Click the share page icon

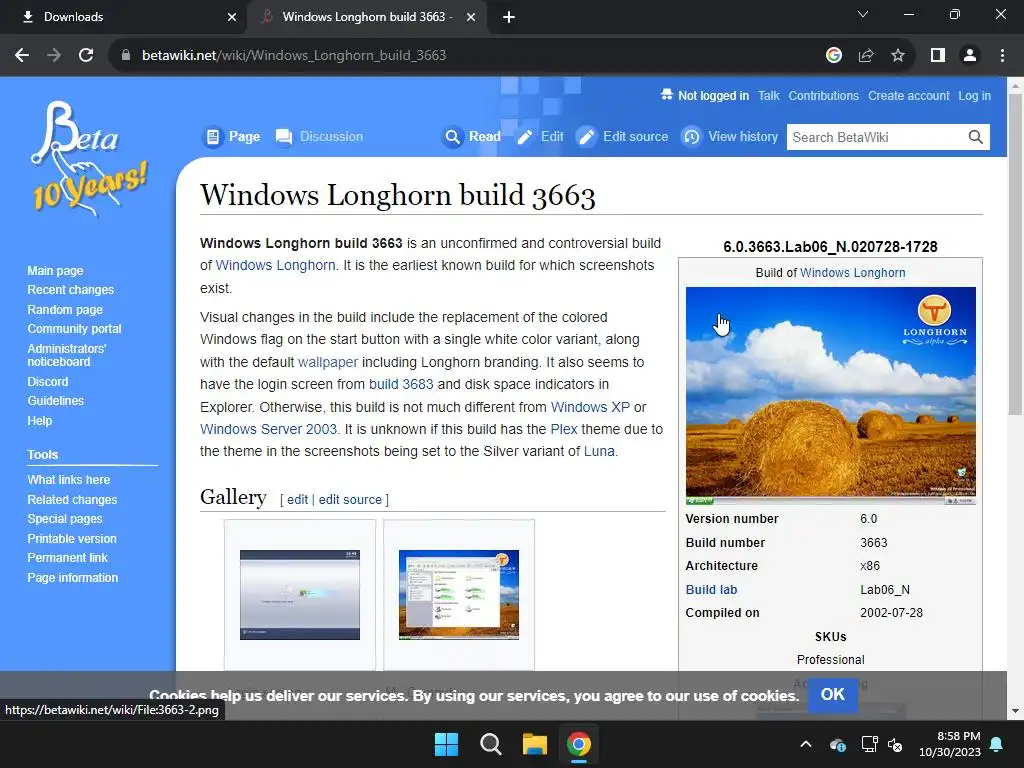pyautogui.click(x=866, y=56)
